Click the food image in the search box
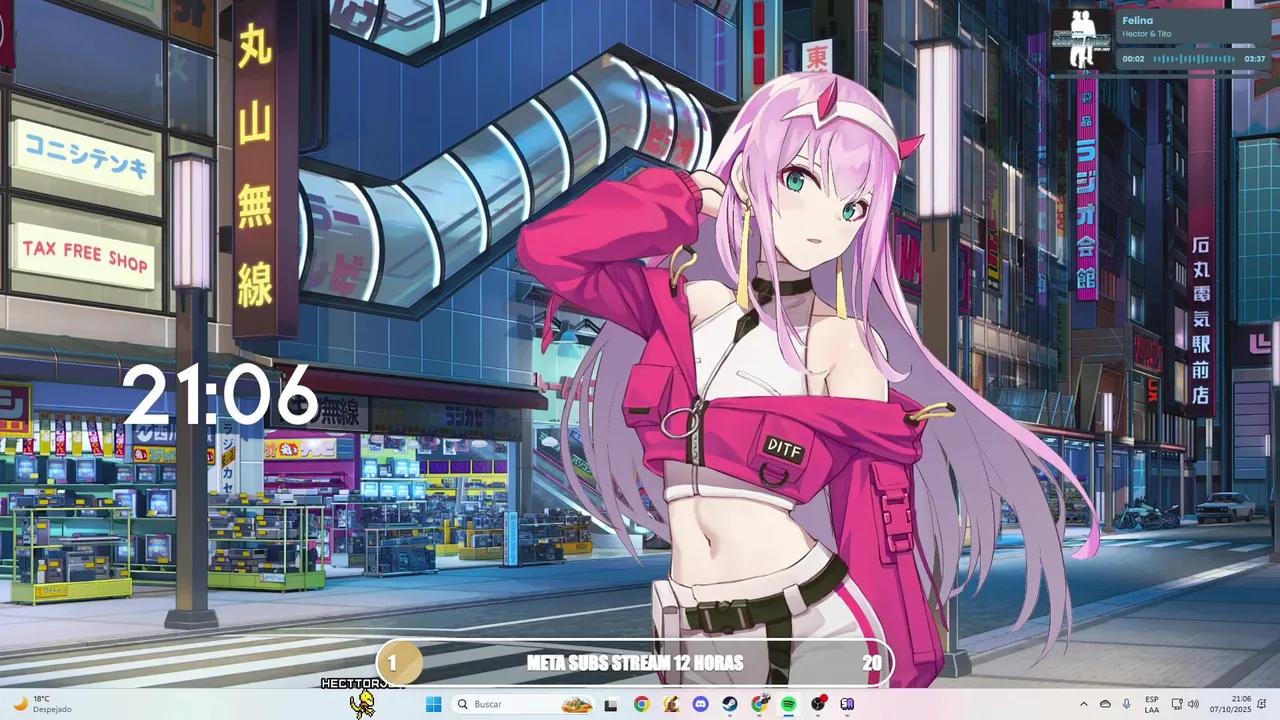This screenshot has width=1280, height=720. tap(577, 704)
